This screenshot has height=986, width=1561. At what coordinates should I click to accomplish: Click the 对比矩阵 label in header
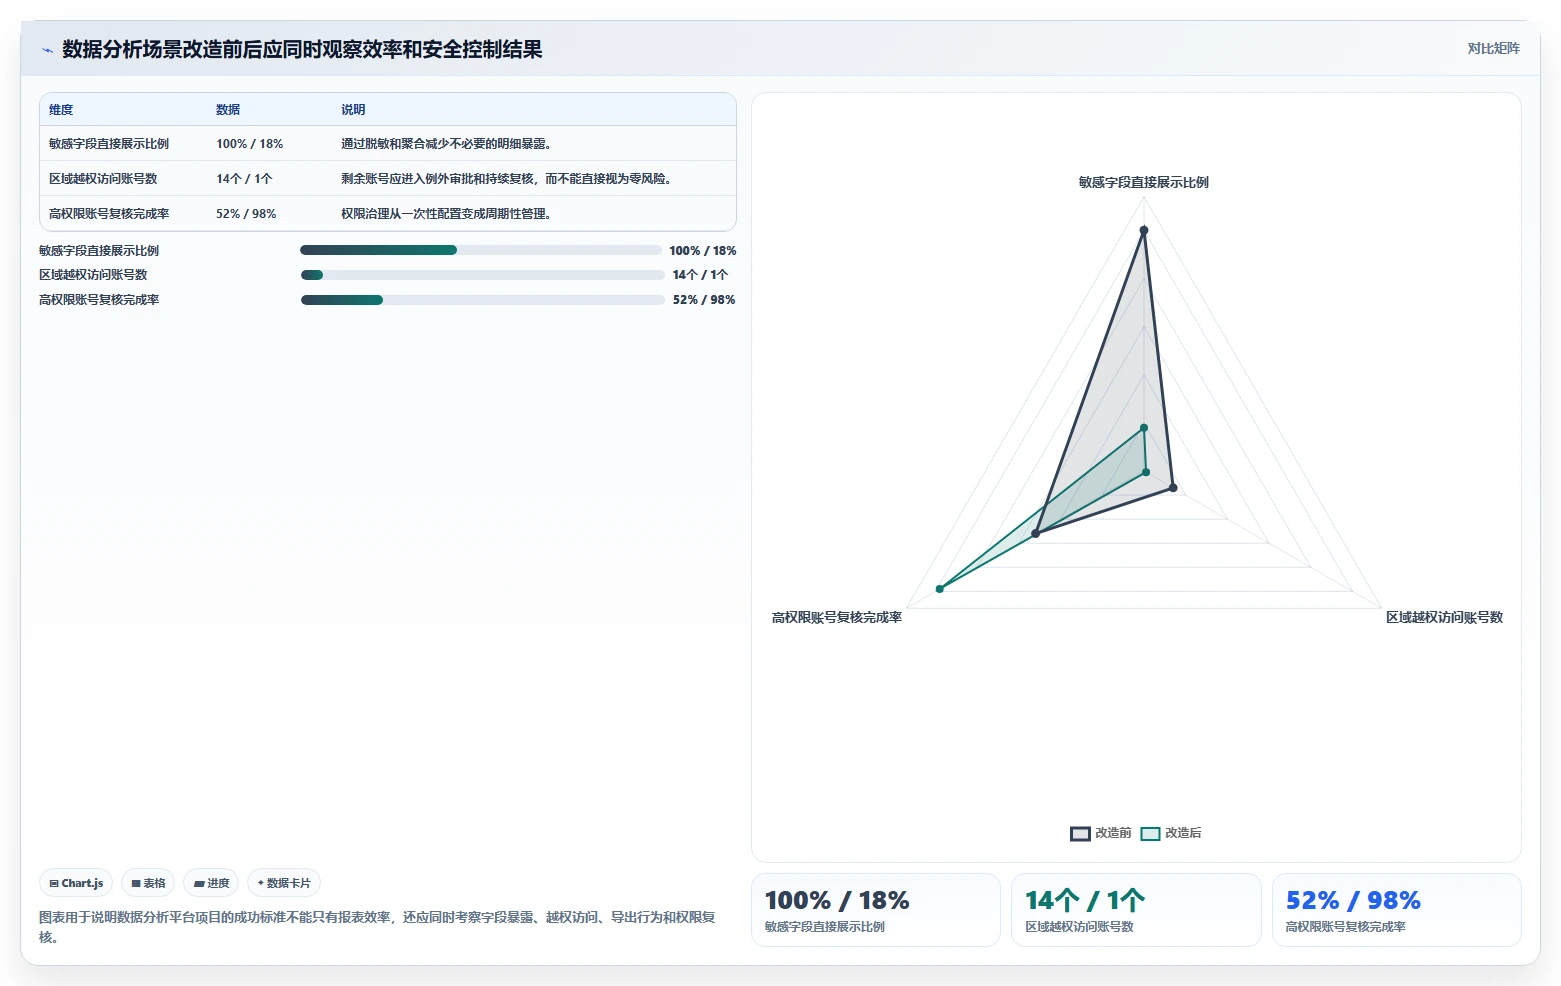(x=1493, y=49)
